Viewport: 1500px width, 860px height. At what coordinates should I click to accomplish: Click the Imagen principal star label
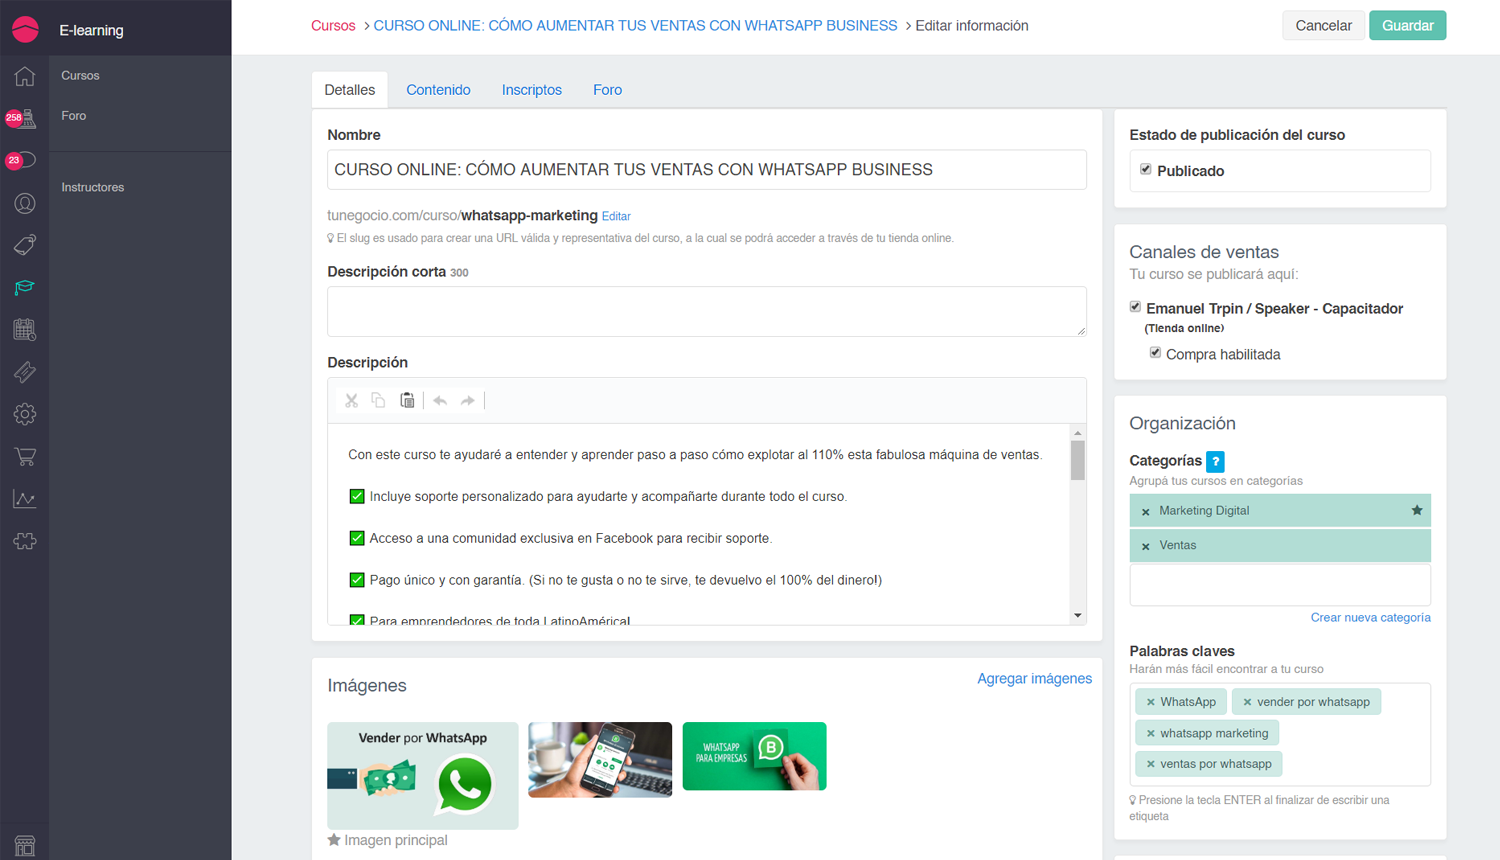pos(388,840)
